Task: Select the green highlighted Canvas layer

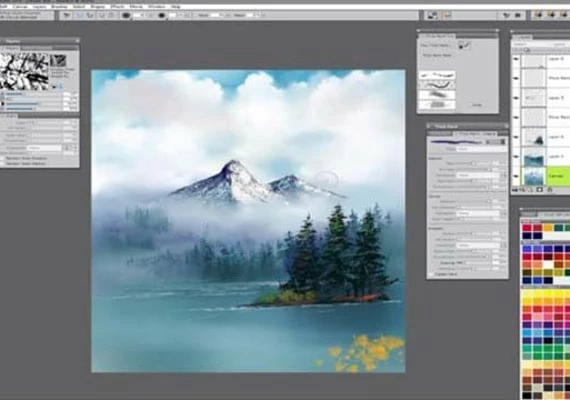Action: point(541,176)
